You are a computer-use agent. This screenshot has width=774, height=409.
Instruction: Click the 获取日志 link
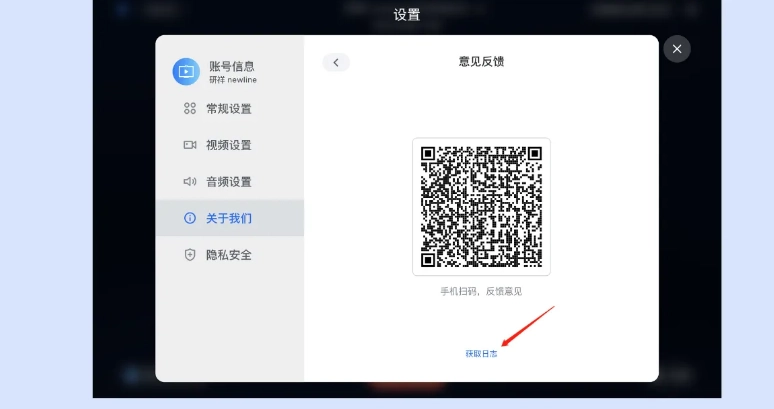pos(481,354)
